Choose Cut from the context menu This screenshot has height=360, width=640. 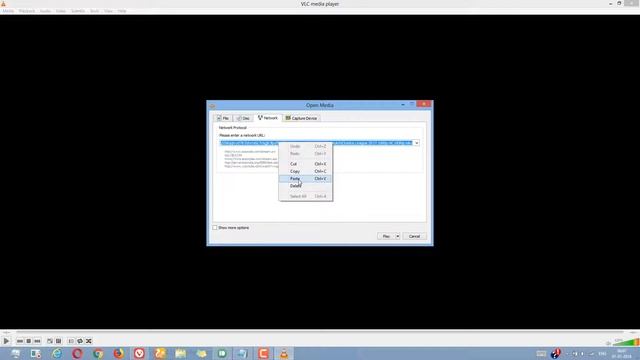(x=305, y=164)
